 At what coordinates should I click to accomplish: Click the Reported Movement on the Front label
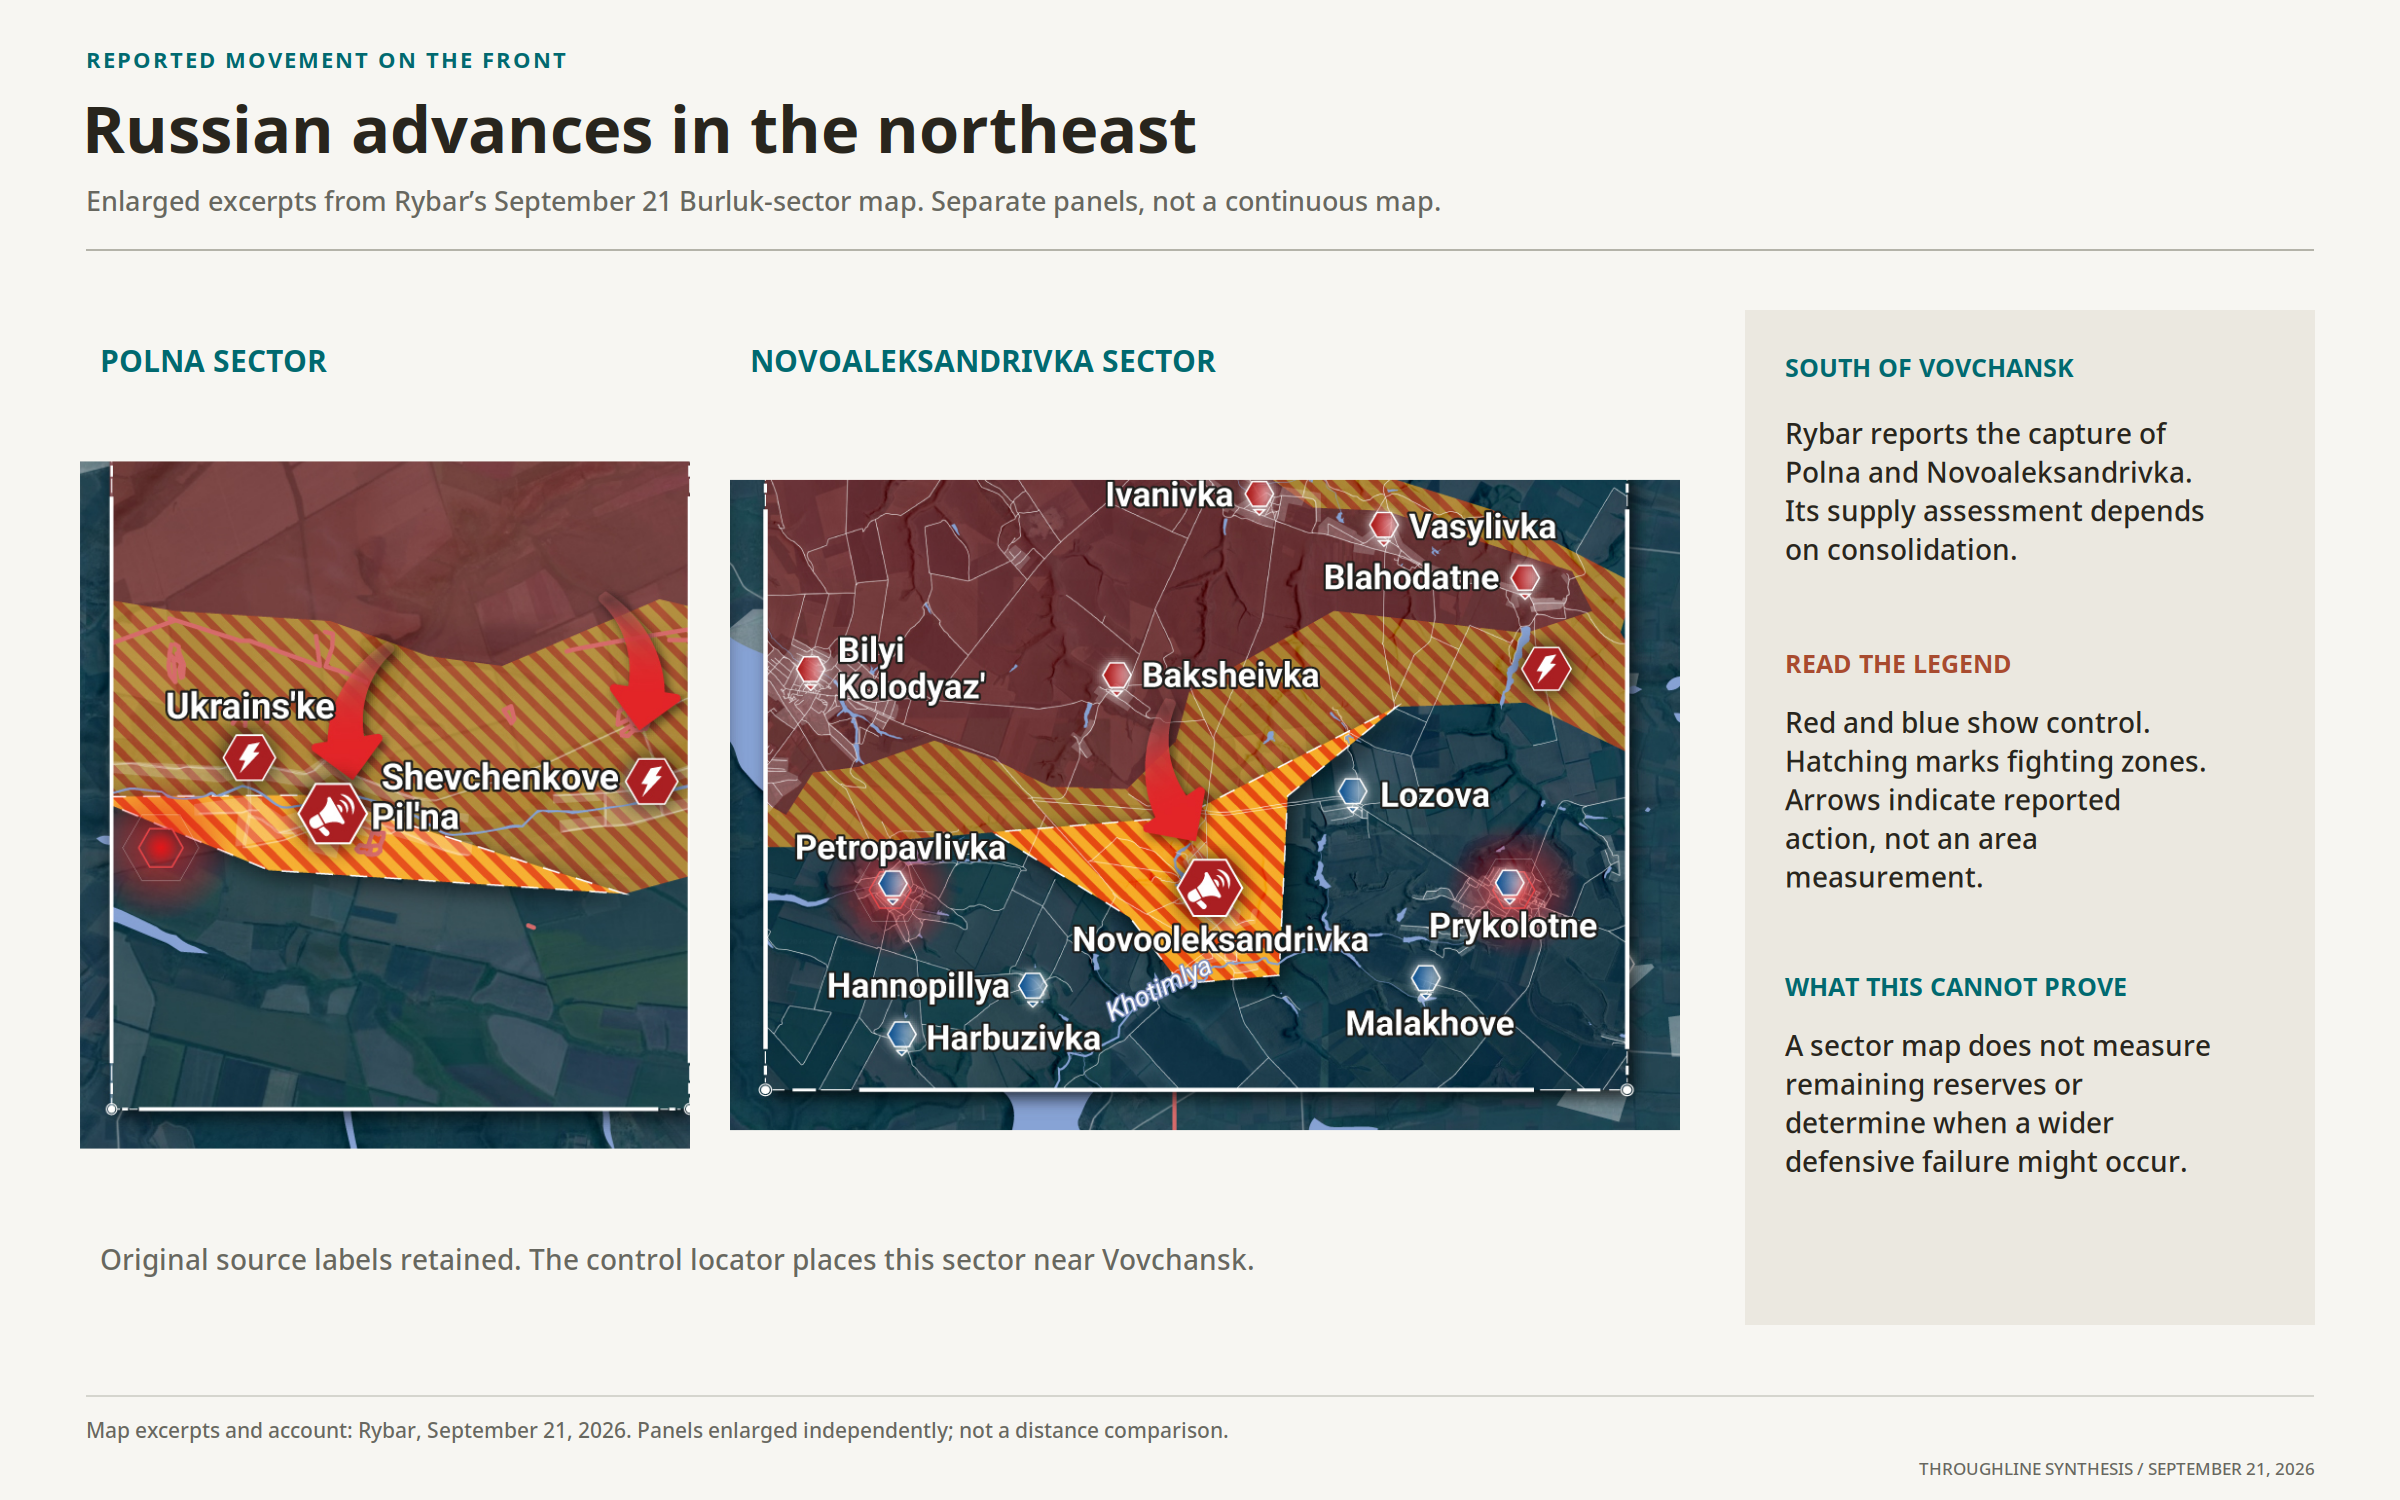tap(326, 61)
